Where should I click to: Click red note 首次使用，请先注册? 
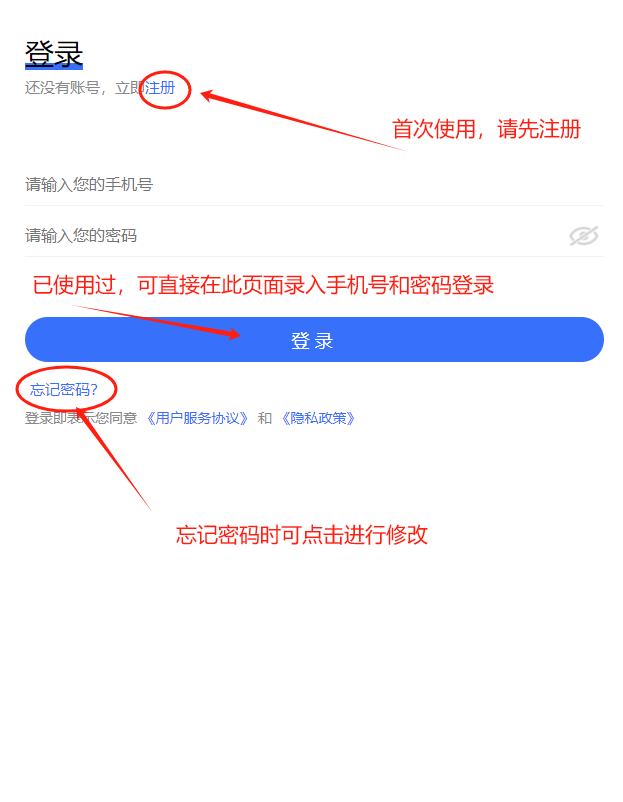(486, 129)
